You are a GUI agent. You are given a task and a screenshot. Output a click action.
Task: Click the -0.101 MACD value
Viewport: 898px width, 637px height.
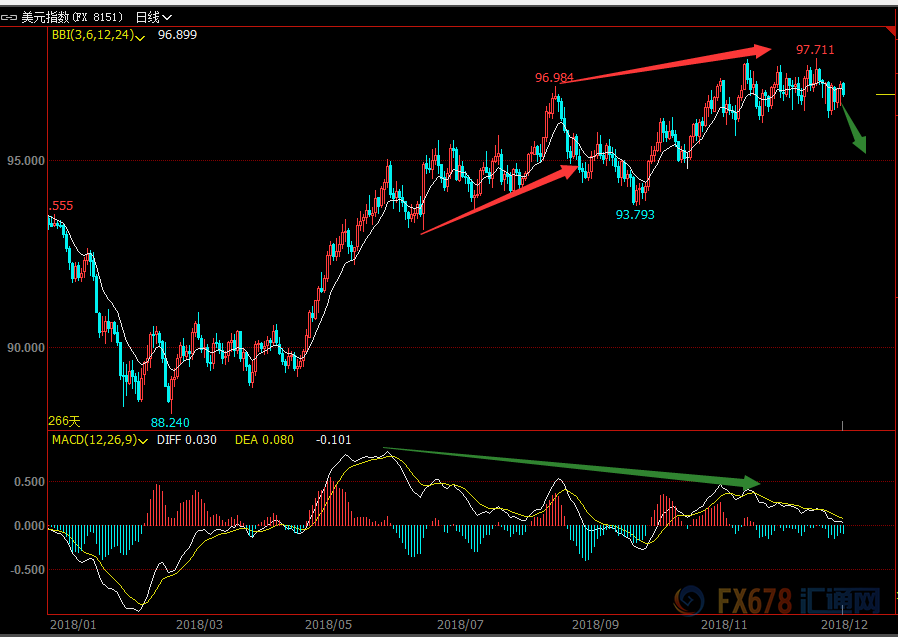[333, 440]
